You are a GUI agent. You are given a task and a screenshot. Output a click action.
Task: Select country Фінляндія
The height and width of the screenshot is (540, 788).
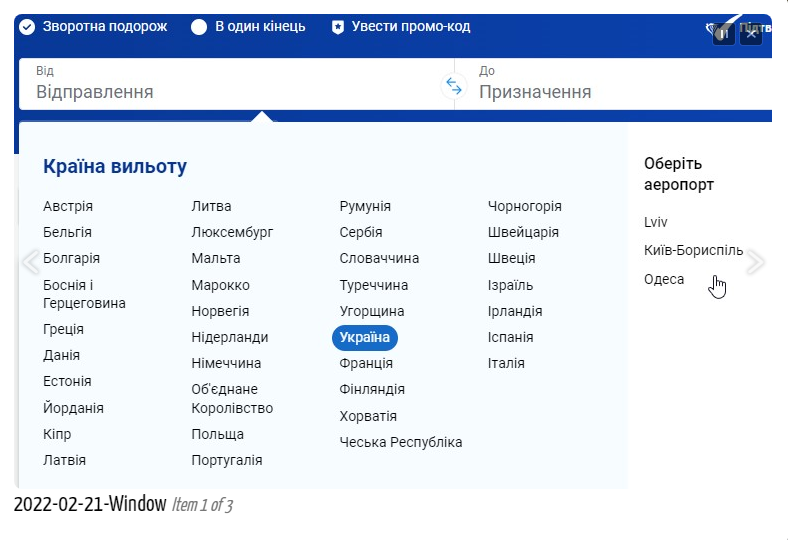tap(372, 389)
